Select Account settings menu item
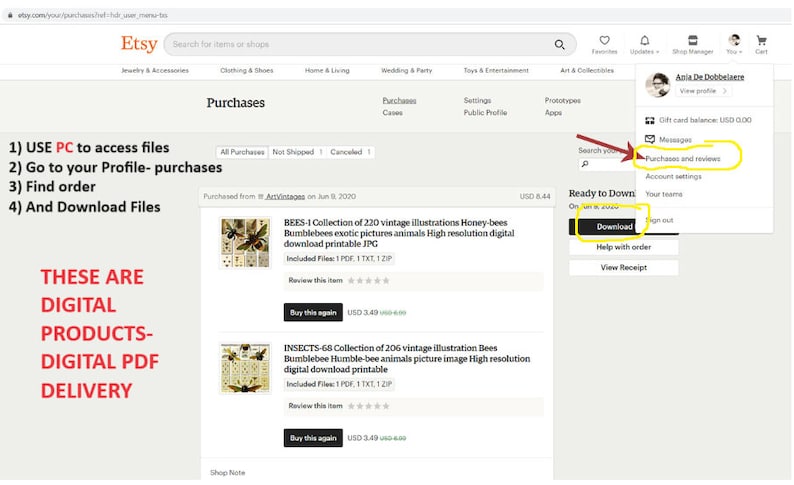 click(673, 176)
